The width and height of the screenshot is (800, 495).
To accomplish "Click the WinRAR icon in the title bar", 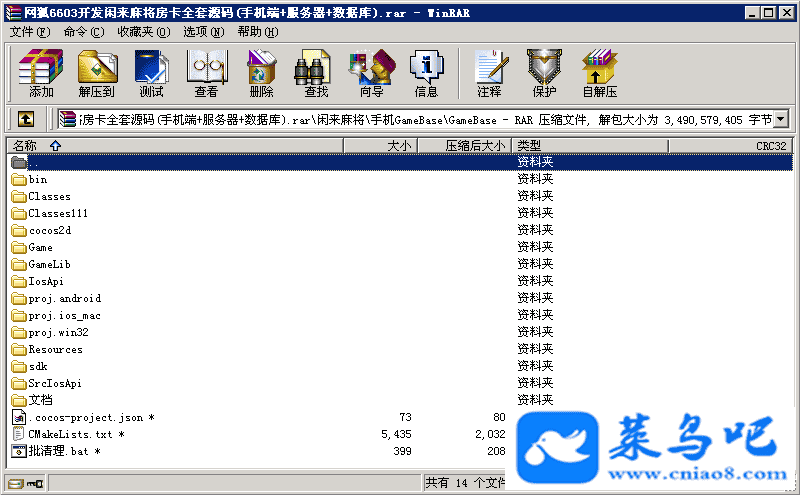I will [13, 13].
